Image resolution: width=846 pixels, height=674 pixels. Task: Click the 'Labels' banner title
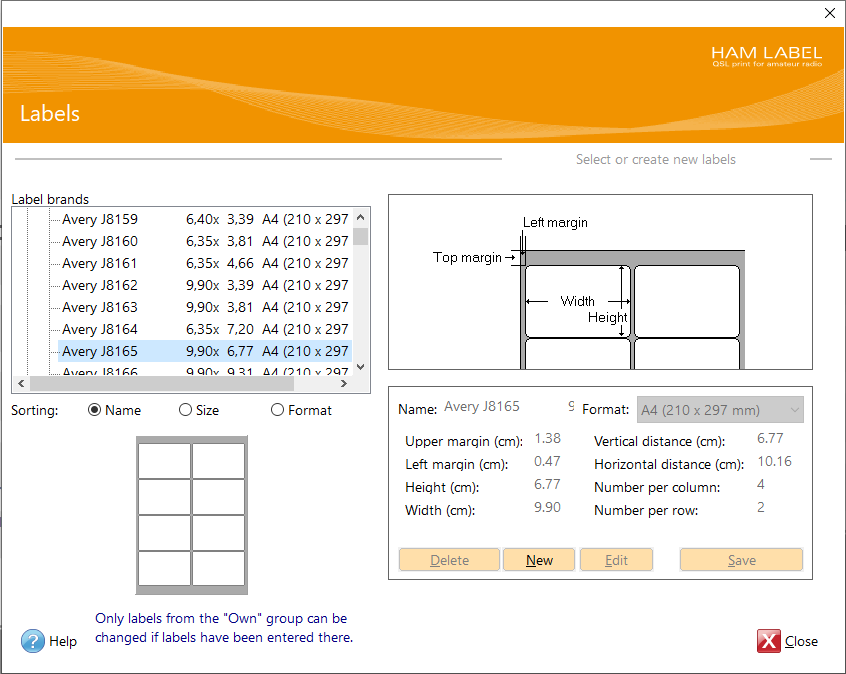coord(50,113)
